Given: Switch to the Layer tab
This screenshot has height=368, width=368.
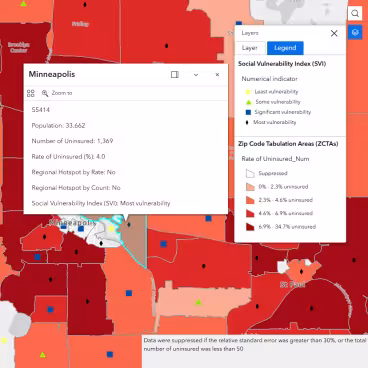Looking at the screenshot, I should pos(250,48).
